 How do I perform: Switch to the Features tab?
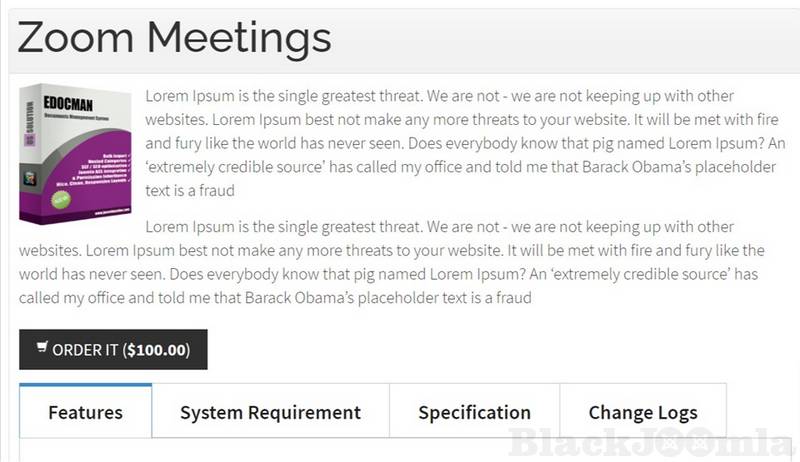[85, 412]
